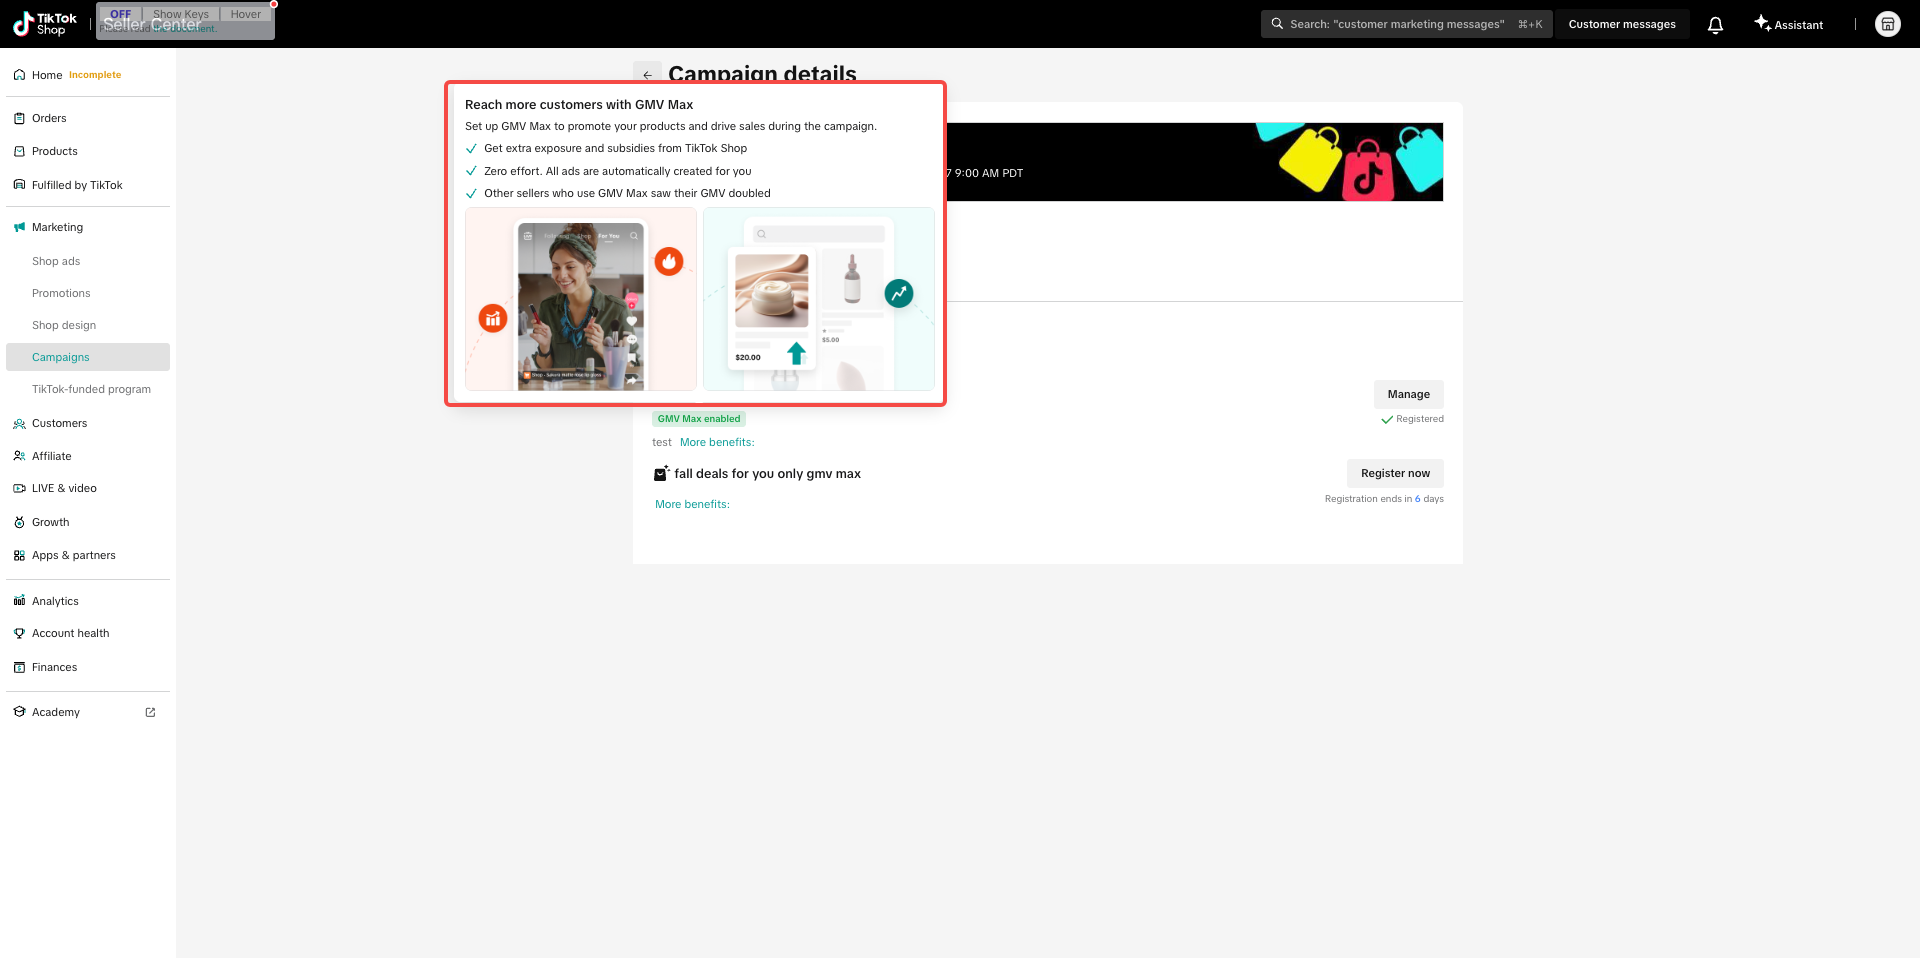Open Academy via its external link icon
Viewport: 1920px width, 958px height.
pyautogui.click(x=150, y=712)
